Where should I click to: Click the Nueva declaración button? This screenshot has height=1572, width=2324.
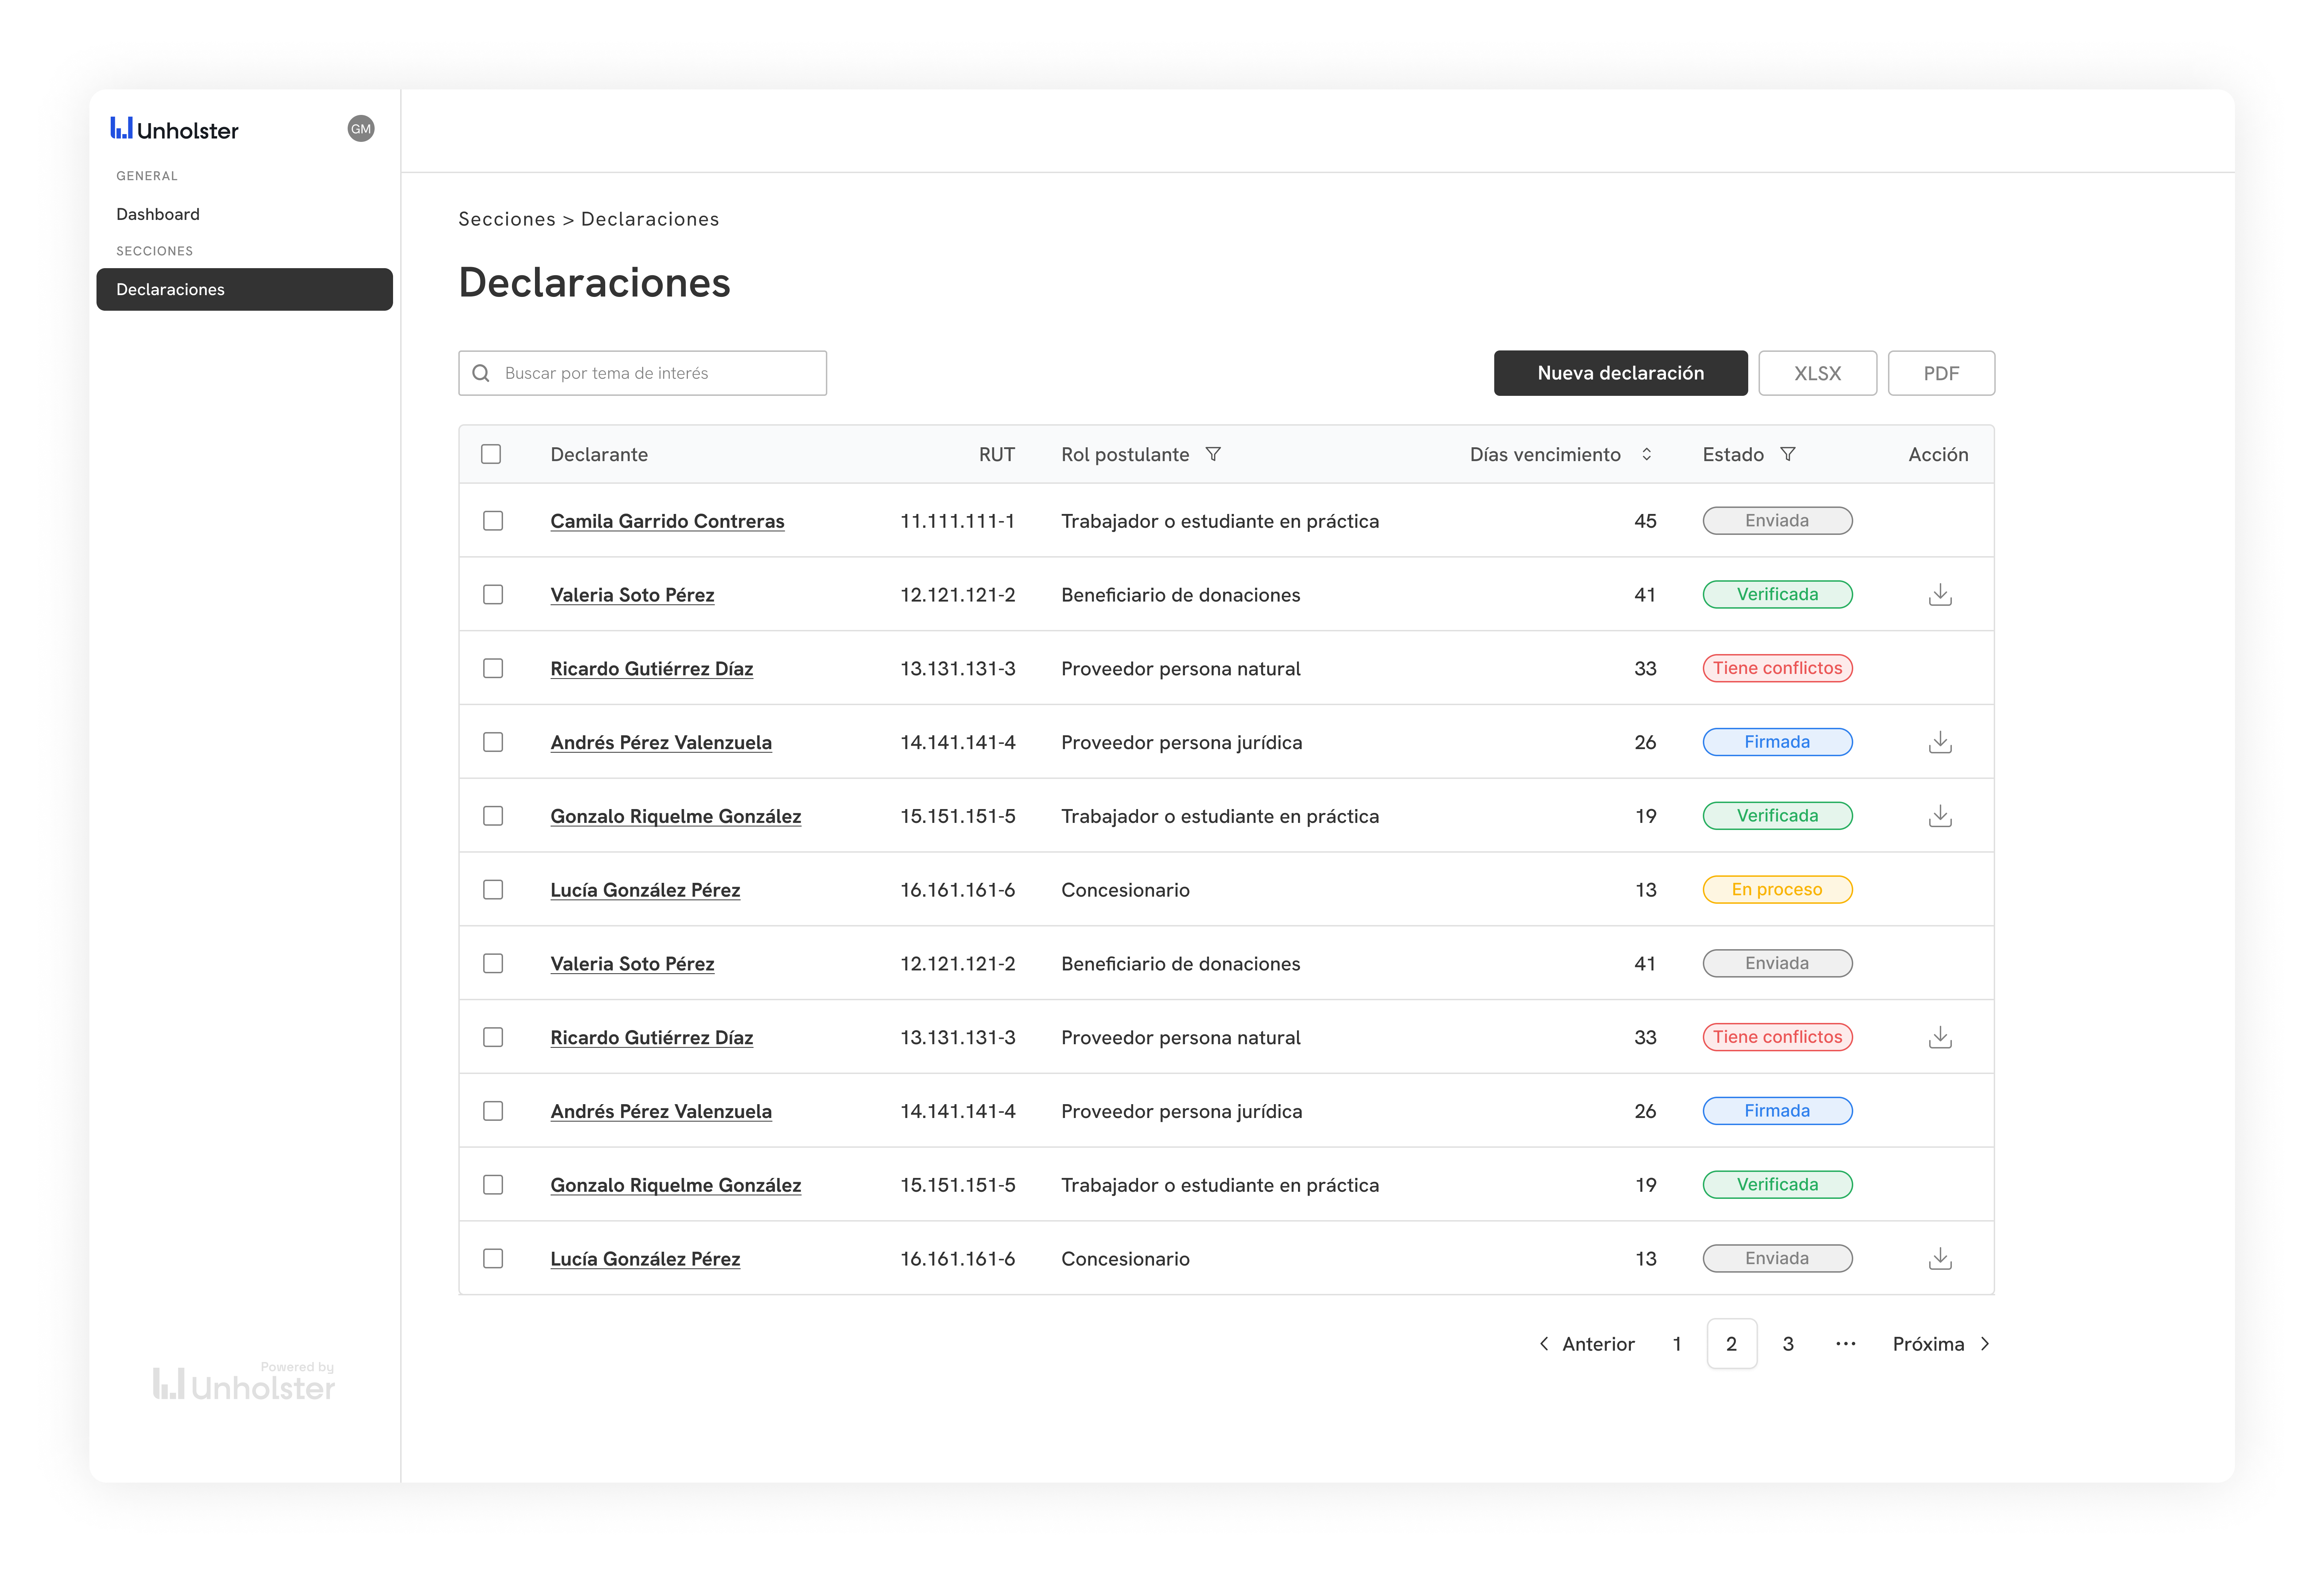click(x=1620, y=373)
